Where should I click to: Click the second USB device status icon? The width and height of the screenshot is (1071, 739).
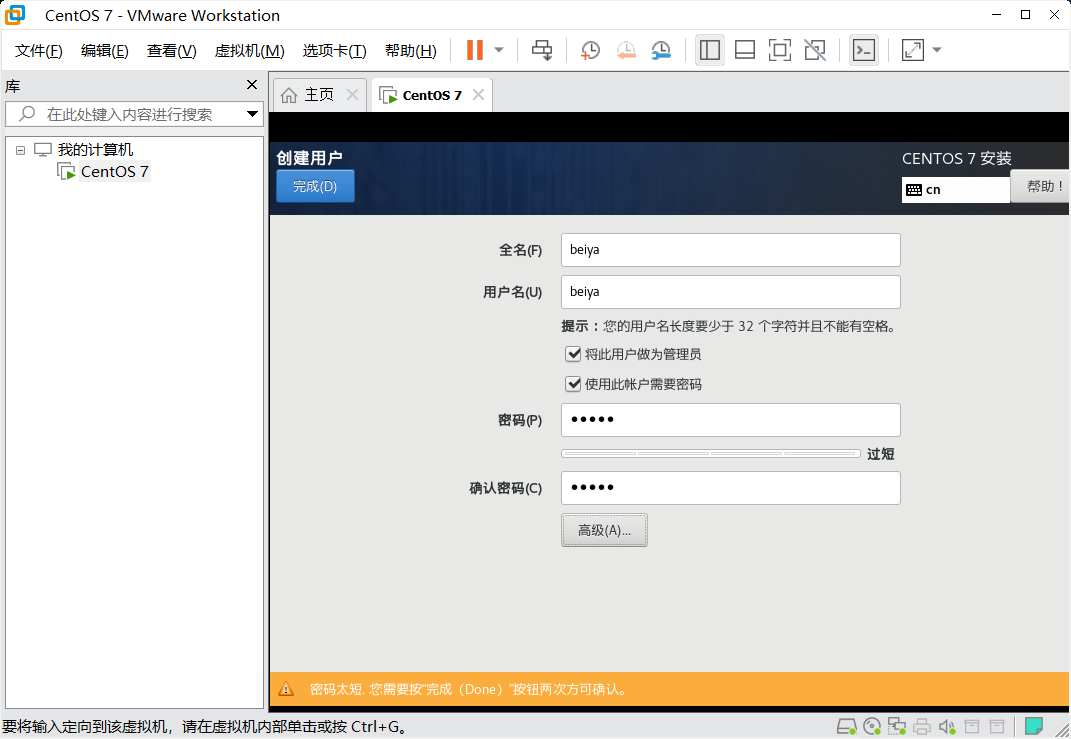[997, 726]
